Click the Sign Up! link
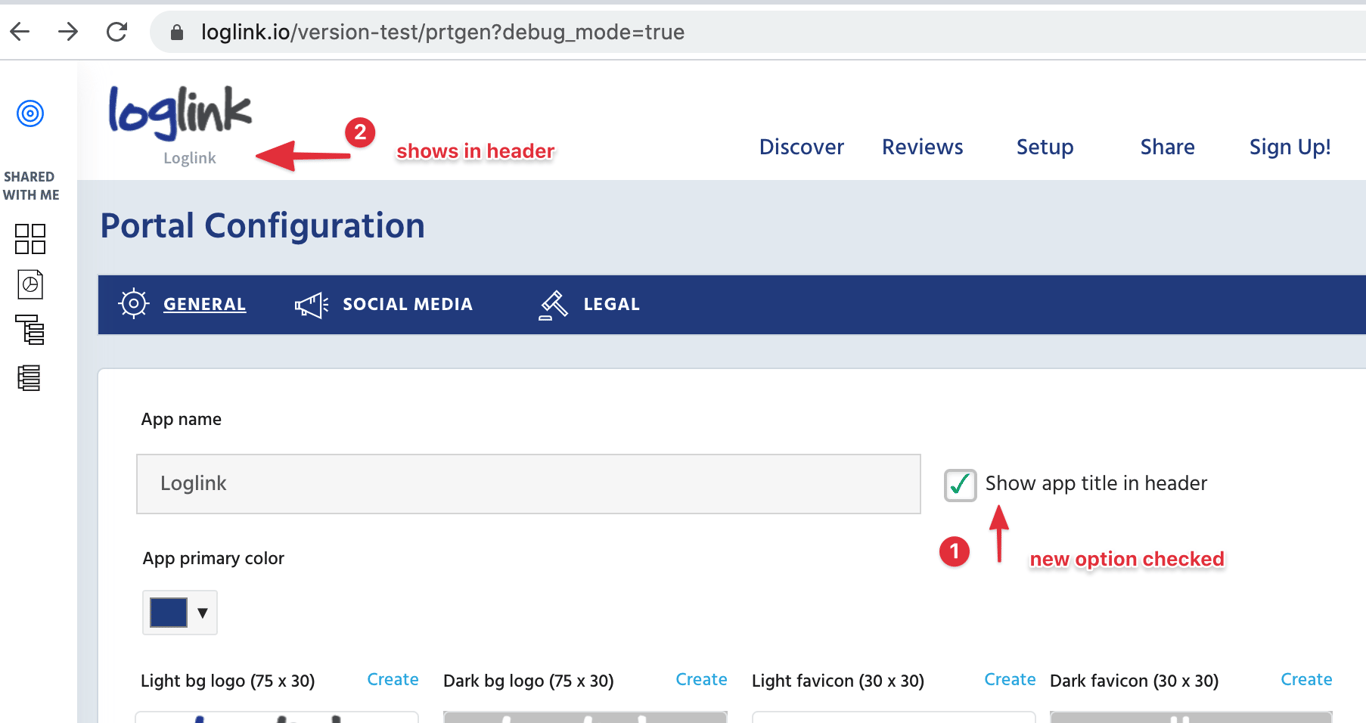The width and height of the screenshot is (1366, 723). coord(1290,147)
